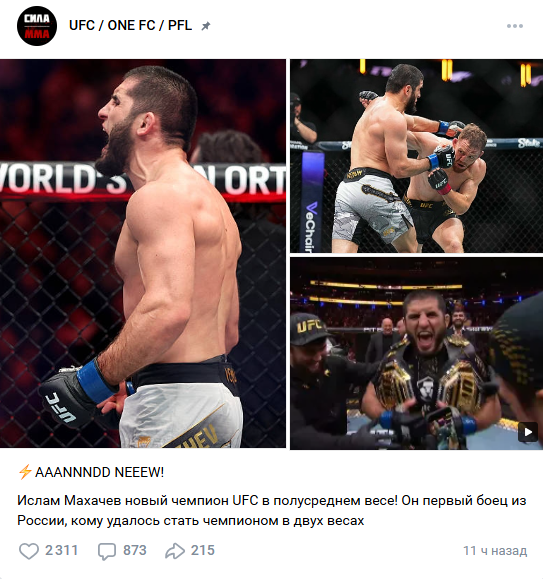Click the Ислам Махачев post text paragraph
The width and height of the screenshot is (543, 579).
point(271,511)
